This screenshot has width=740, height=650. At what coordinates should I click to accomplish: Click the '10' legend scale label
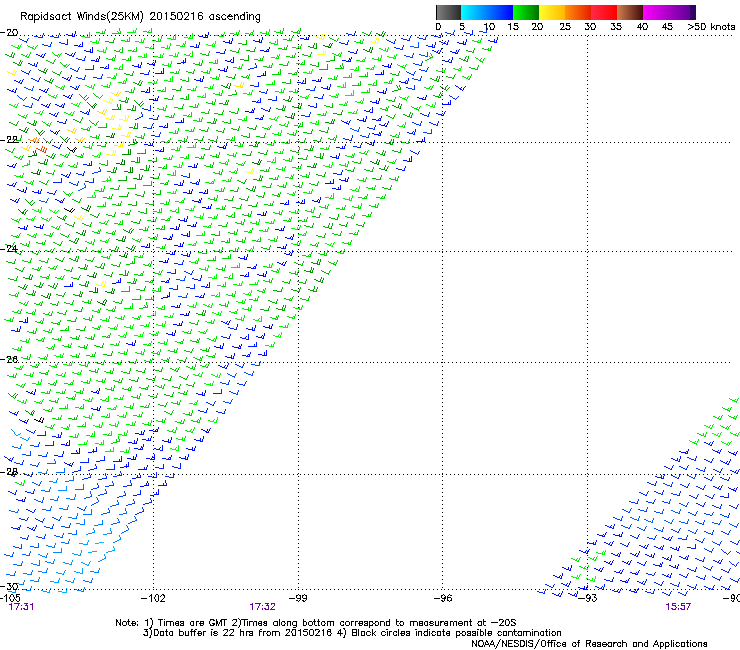click(x=489, y=27)
